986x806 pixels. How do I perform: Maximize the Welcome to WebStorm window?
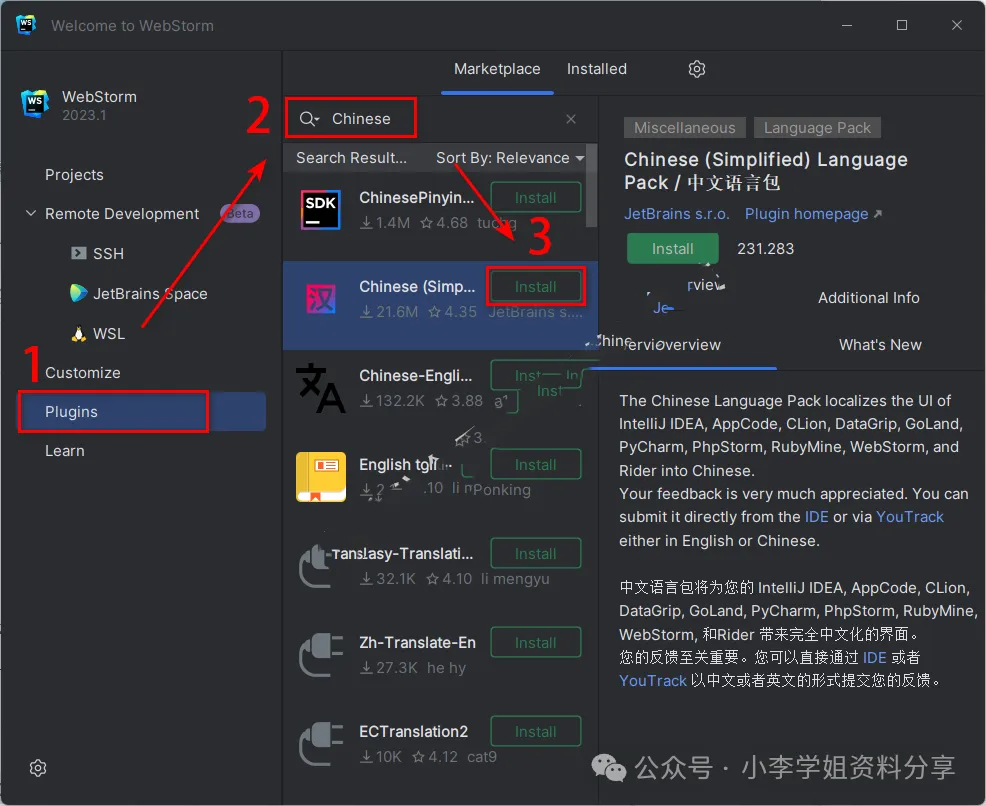(x=901, y=25)
